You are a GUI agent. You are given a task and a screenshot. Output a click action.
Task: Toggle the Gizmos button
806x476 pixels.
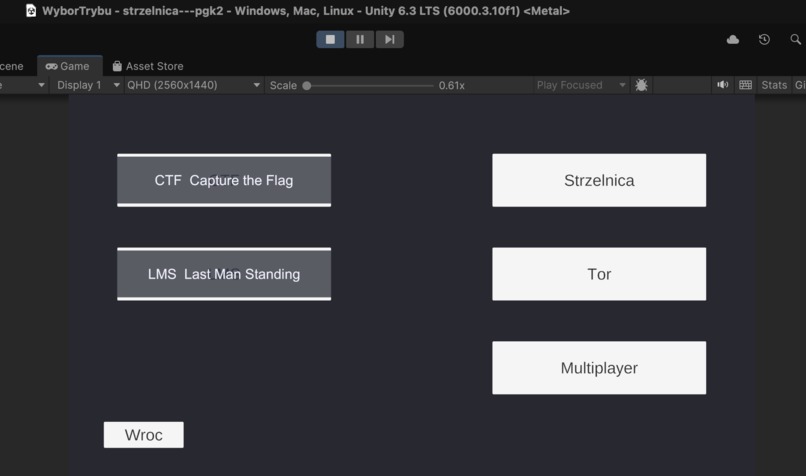(799, 85)
